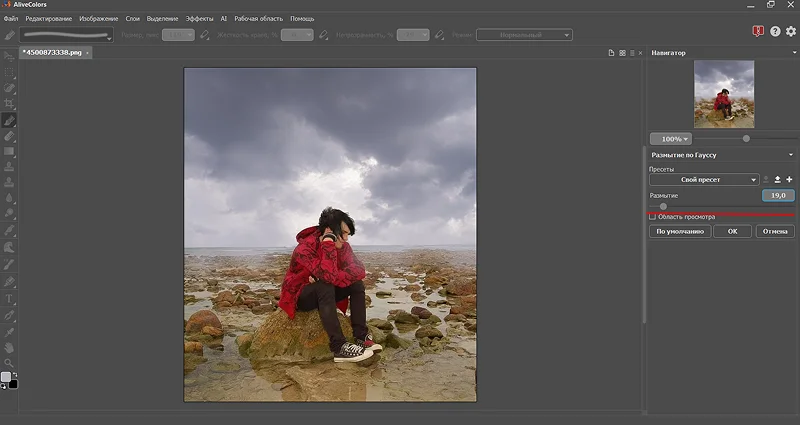The image size is (800, 425).
Task: Open the brush stroke preset dropdown
Action: pyautogui.click(x=66, y=35)
